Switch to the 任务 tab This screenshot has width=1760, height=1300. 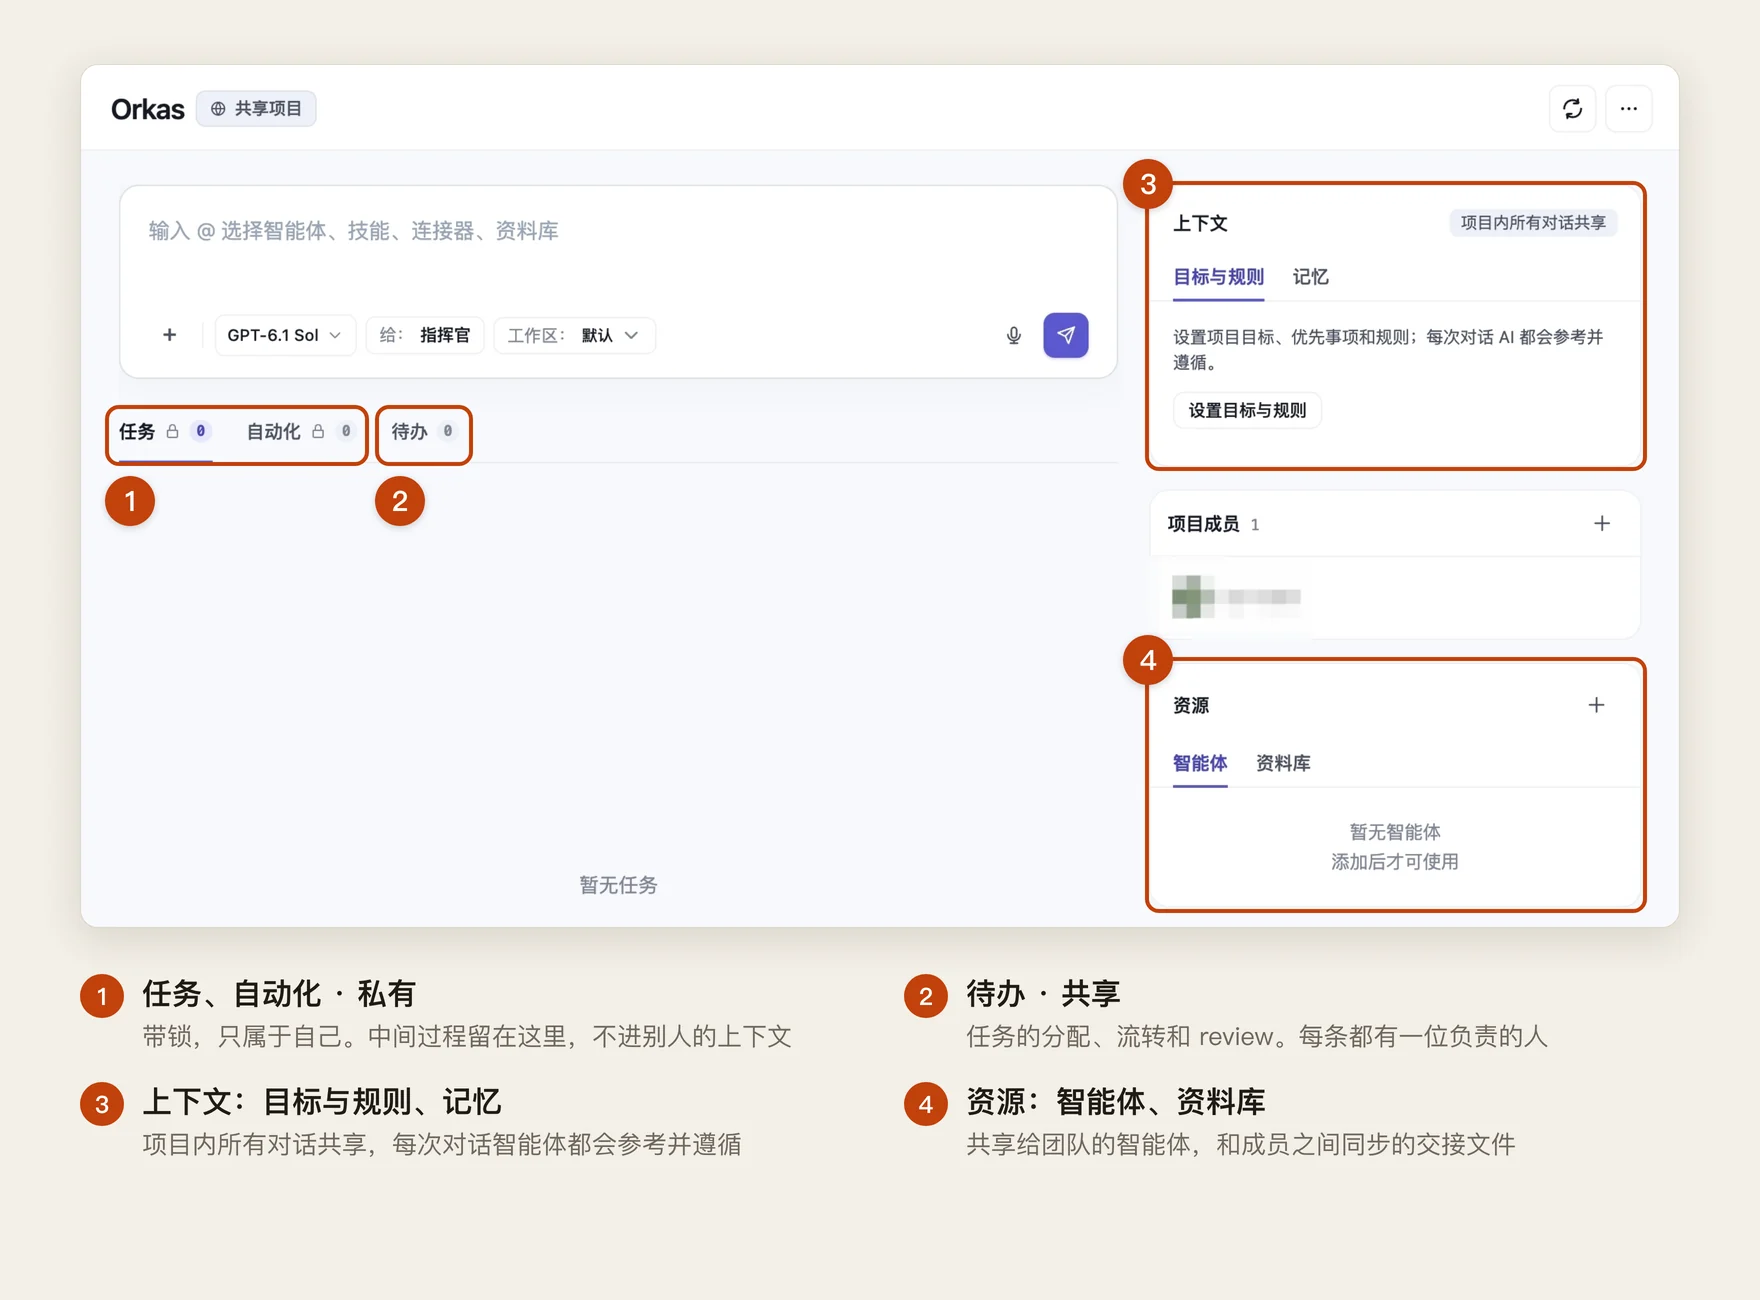pos(165,431)
